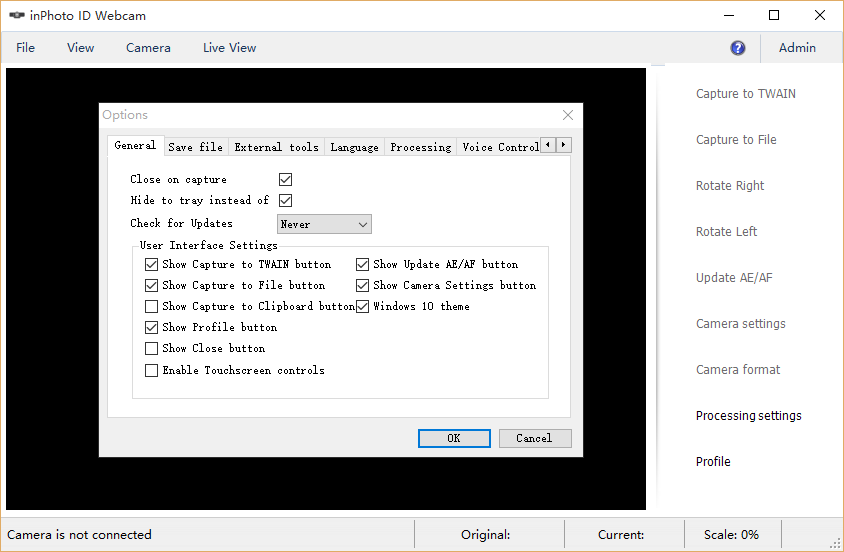Click Processing settings in the side panel

coord(748,416)
